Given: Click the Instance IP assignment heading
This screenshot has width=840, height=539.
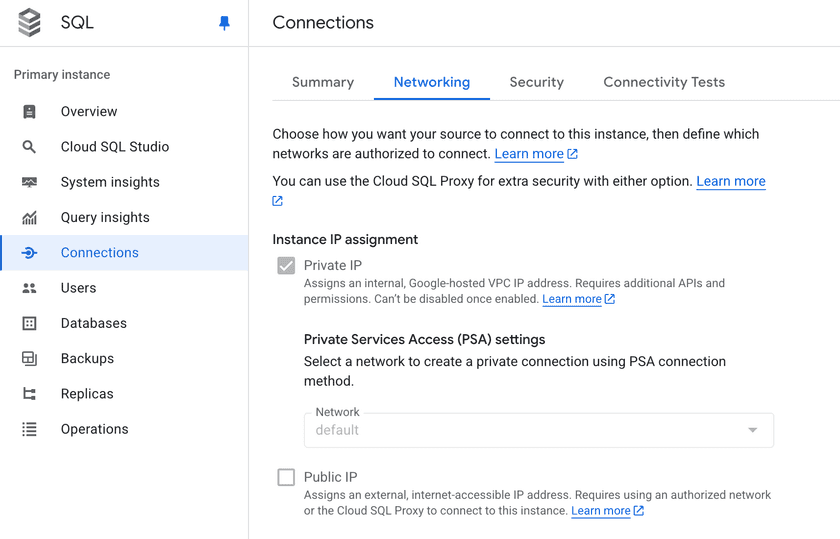Looking at the screenshot, I should (x=345, y=239).
